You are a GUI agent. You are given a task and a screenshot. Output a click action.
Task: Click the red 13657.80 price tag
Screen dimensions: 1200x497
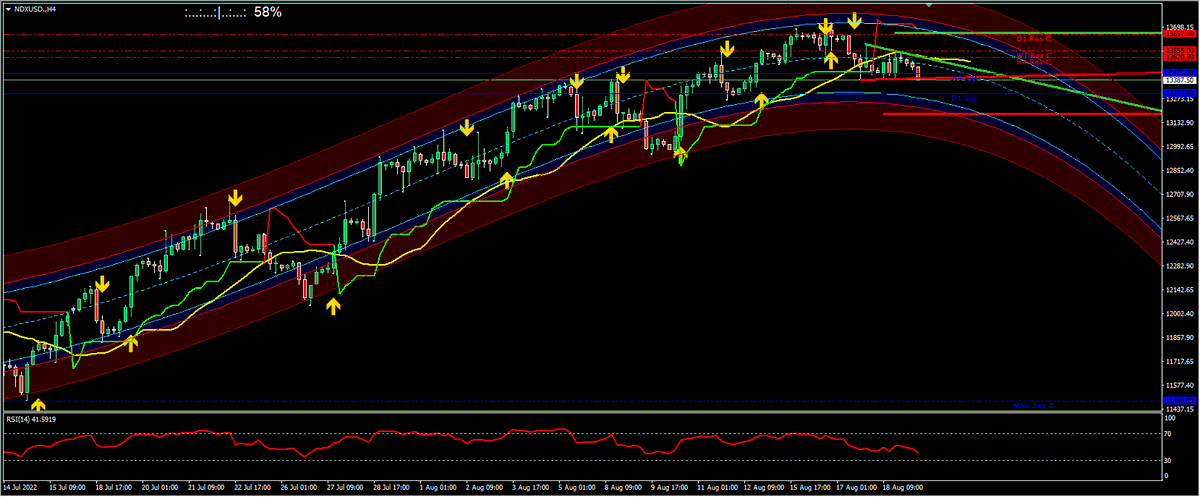(1180, 34)
